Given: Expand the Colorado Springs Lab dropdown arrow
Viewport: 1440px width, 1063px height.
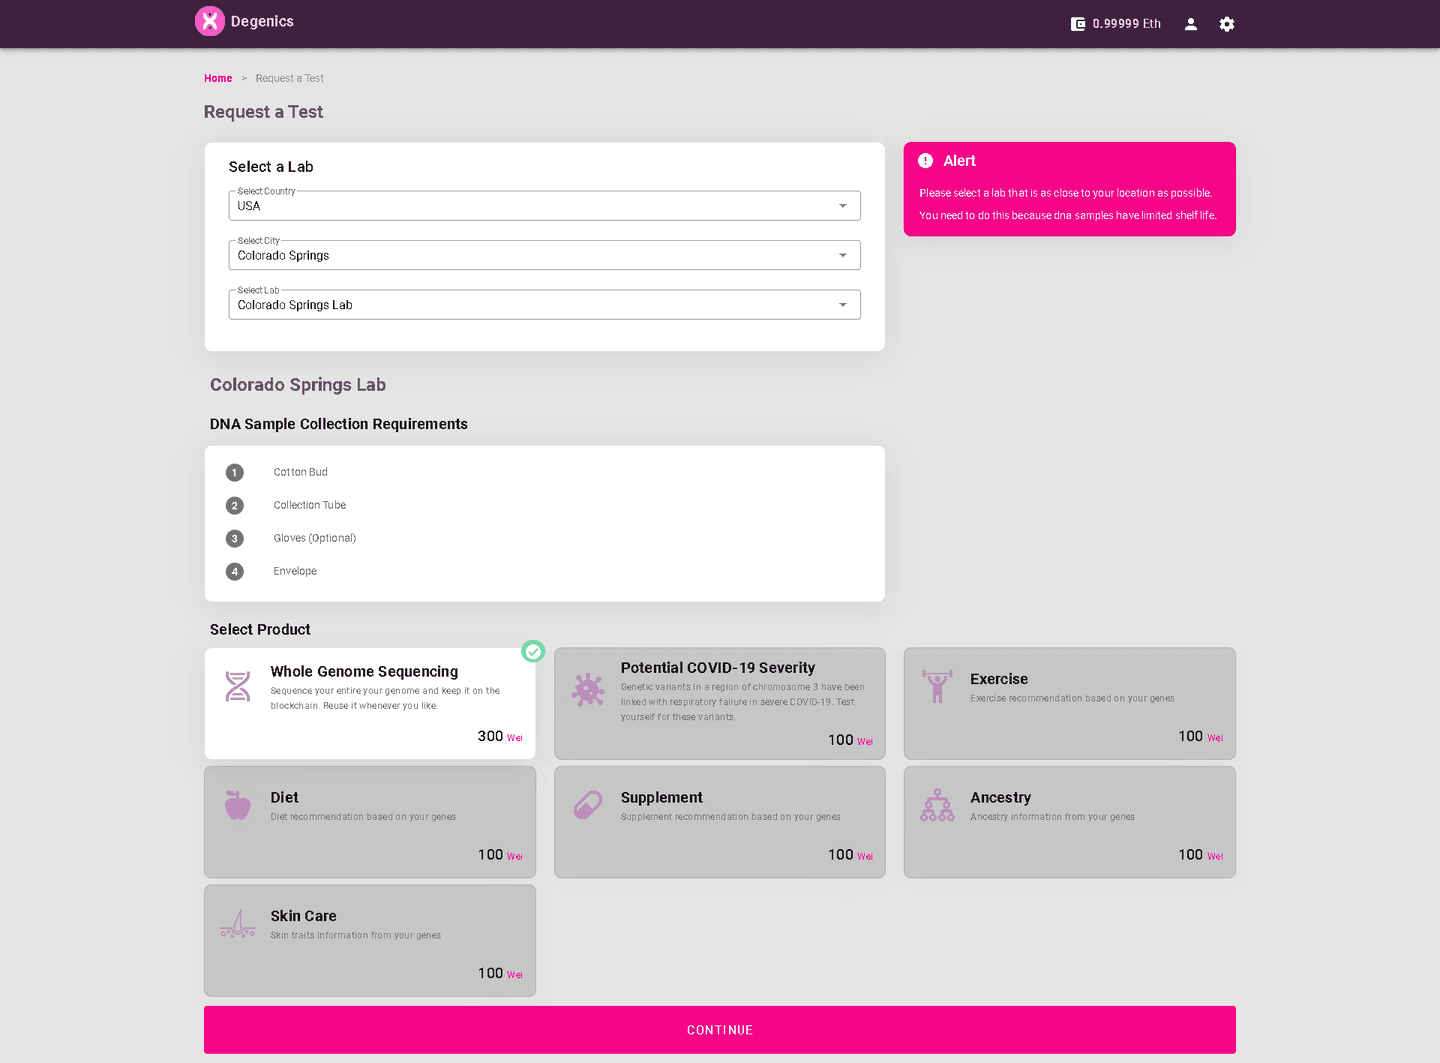Looking at the screenshot, I should click(x=843, y=305).
